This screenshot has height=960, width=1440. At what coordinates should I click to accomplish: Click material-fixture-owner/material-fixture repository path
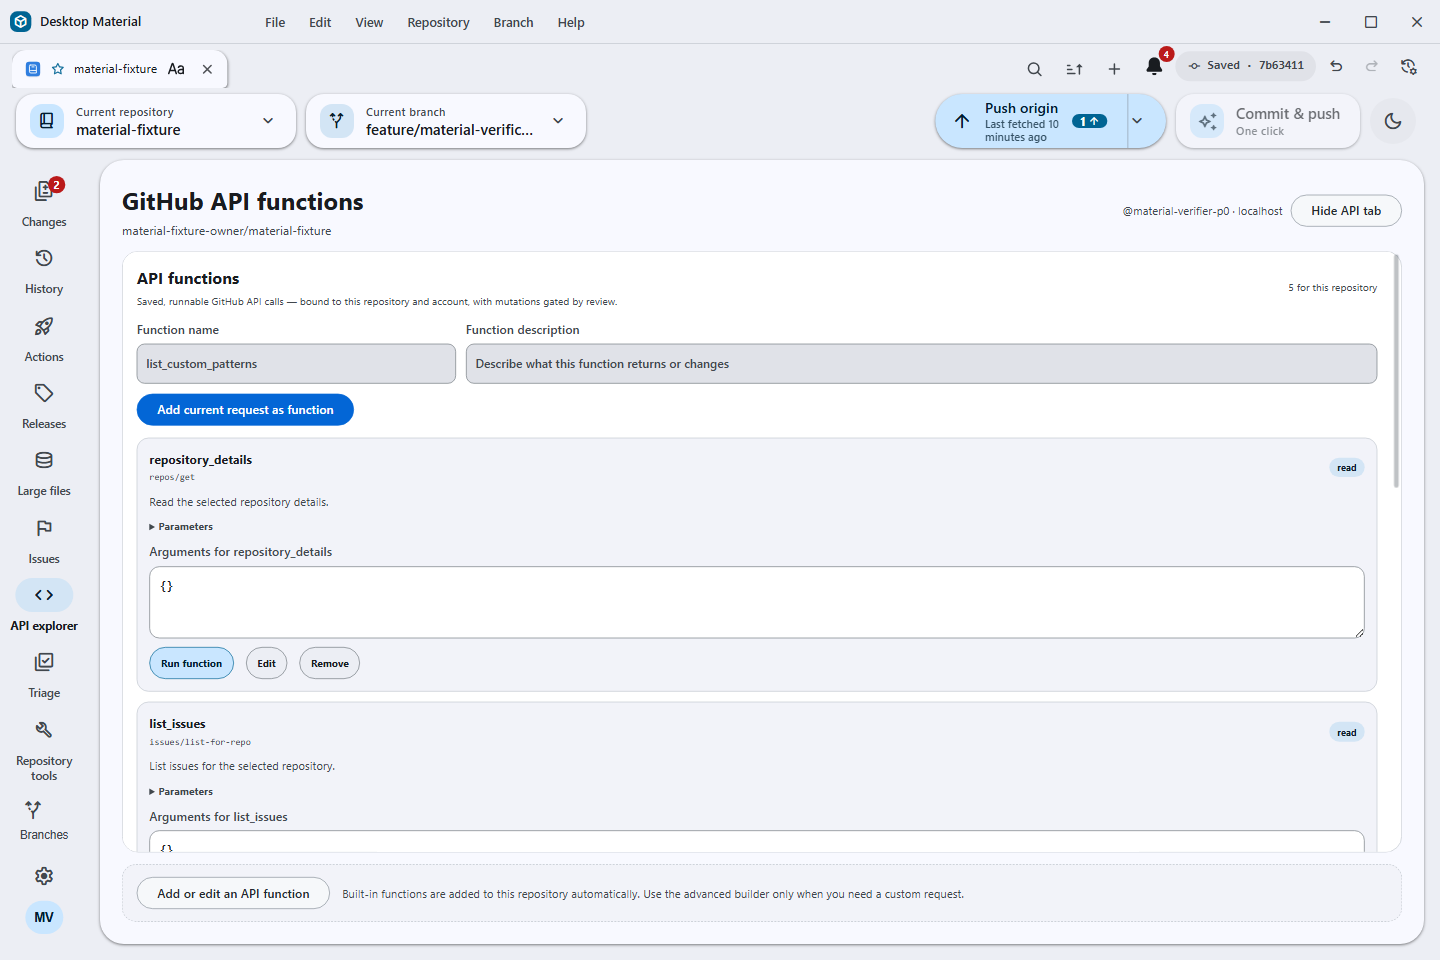coord(227,231)
